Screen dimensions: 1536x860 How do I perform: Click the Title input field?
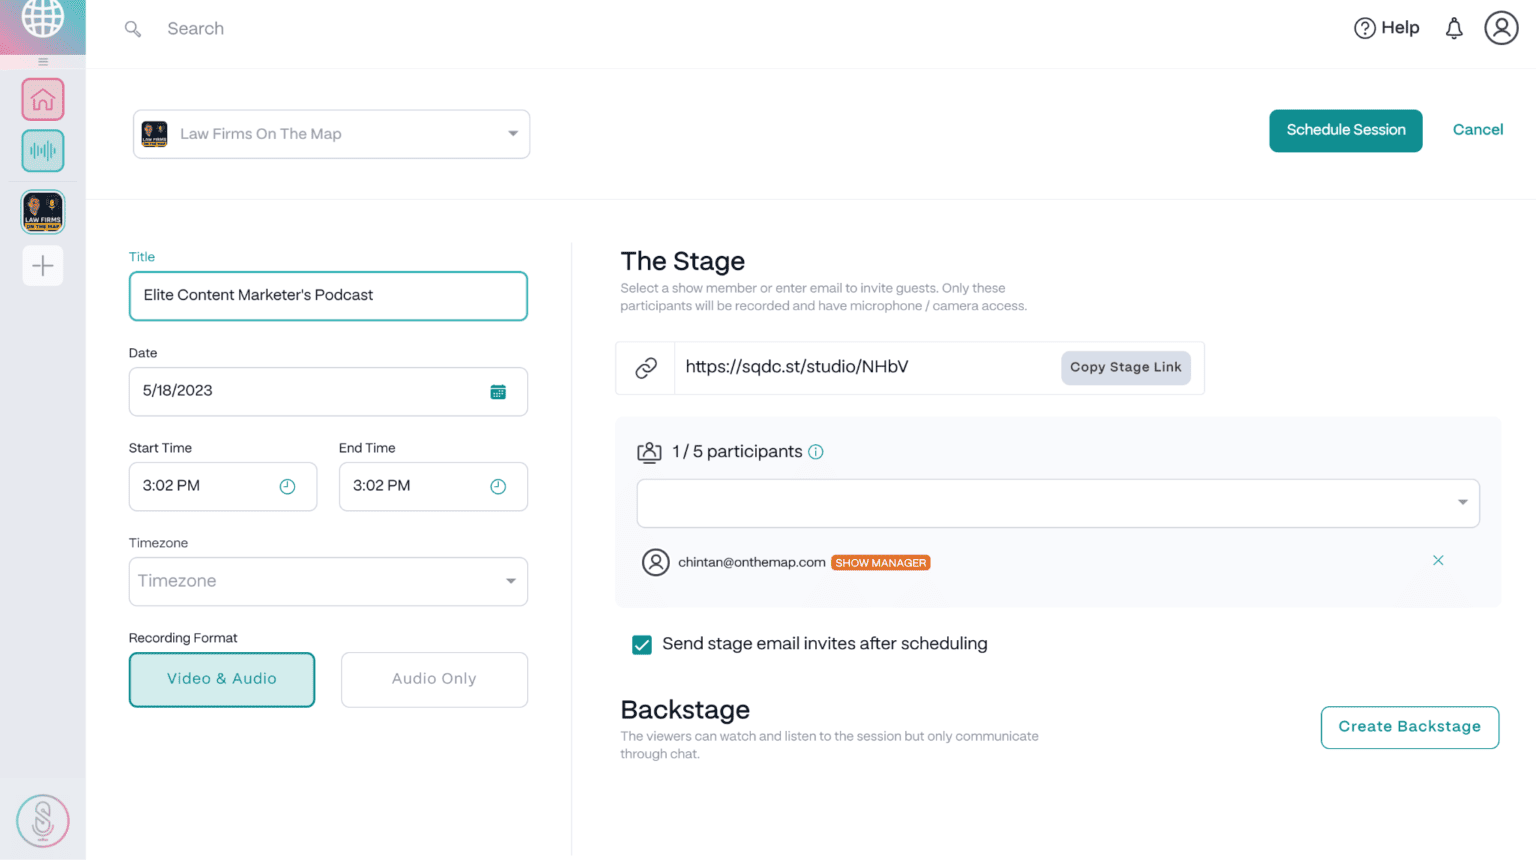328,296
